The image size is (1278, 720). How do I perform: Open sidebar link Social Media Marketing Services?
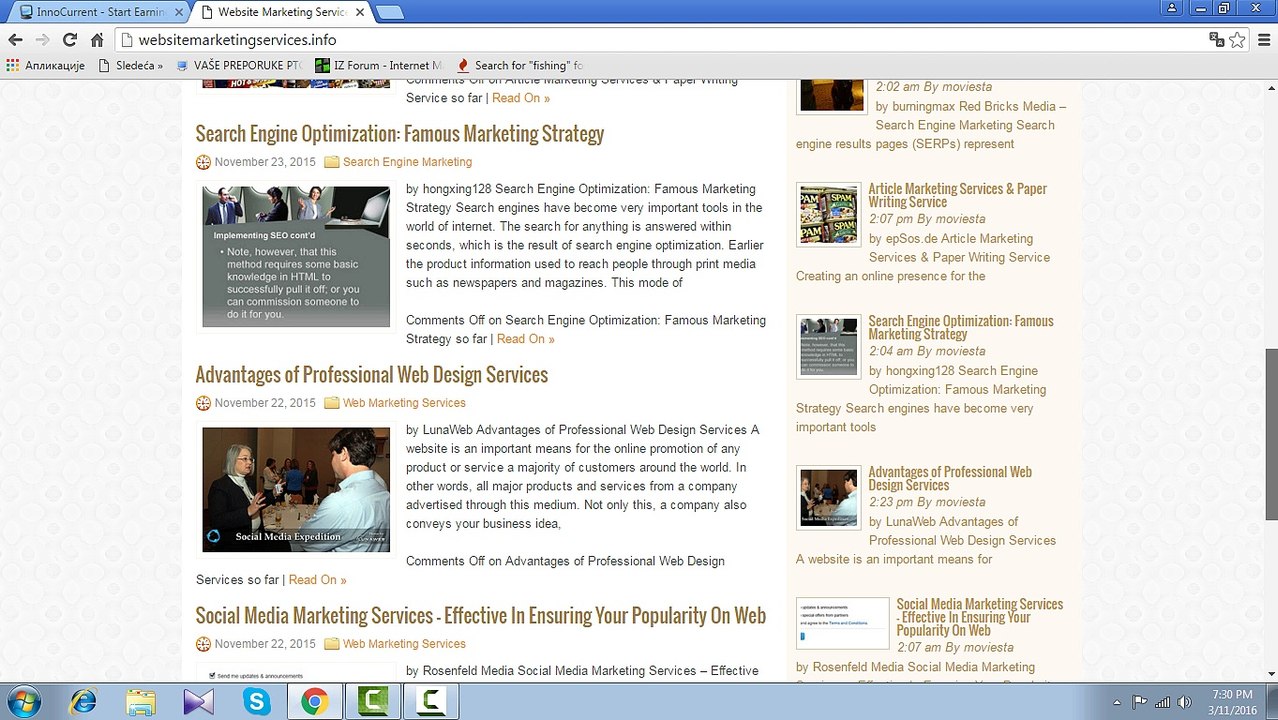980,617
